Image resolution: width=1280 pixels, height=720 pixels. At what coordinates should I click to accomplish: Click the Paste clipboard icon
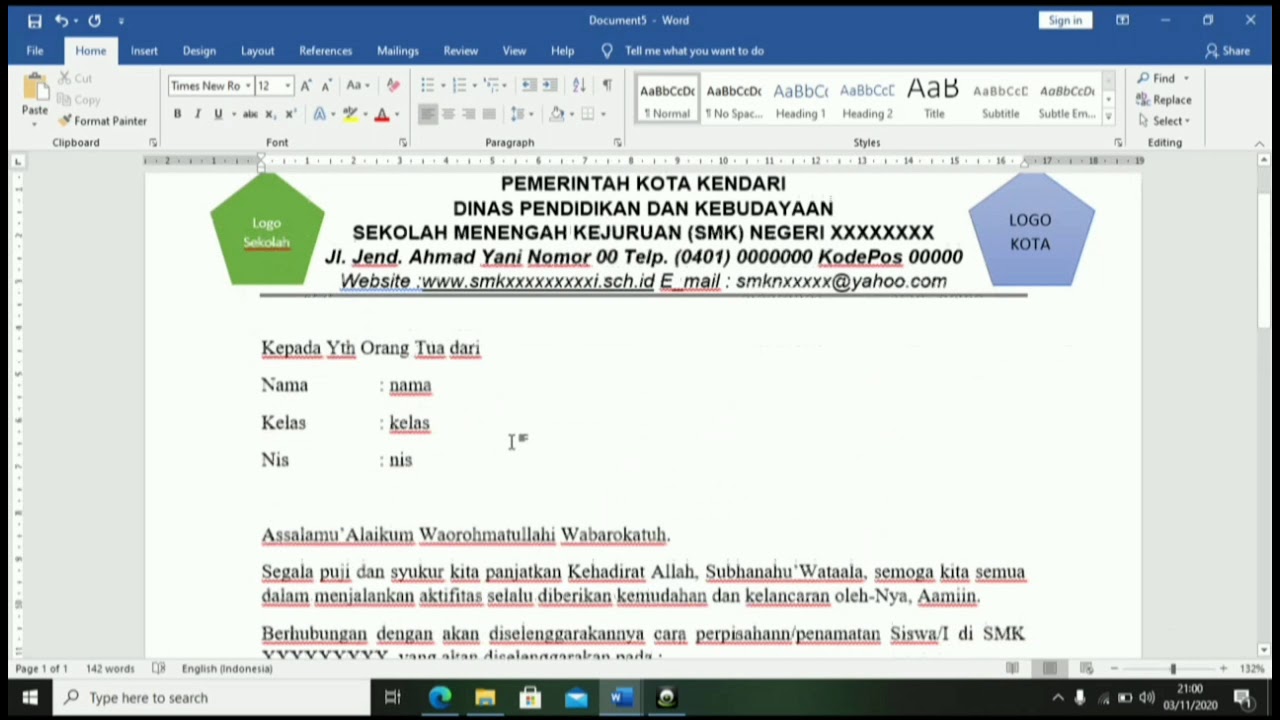point(35,88)
